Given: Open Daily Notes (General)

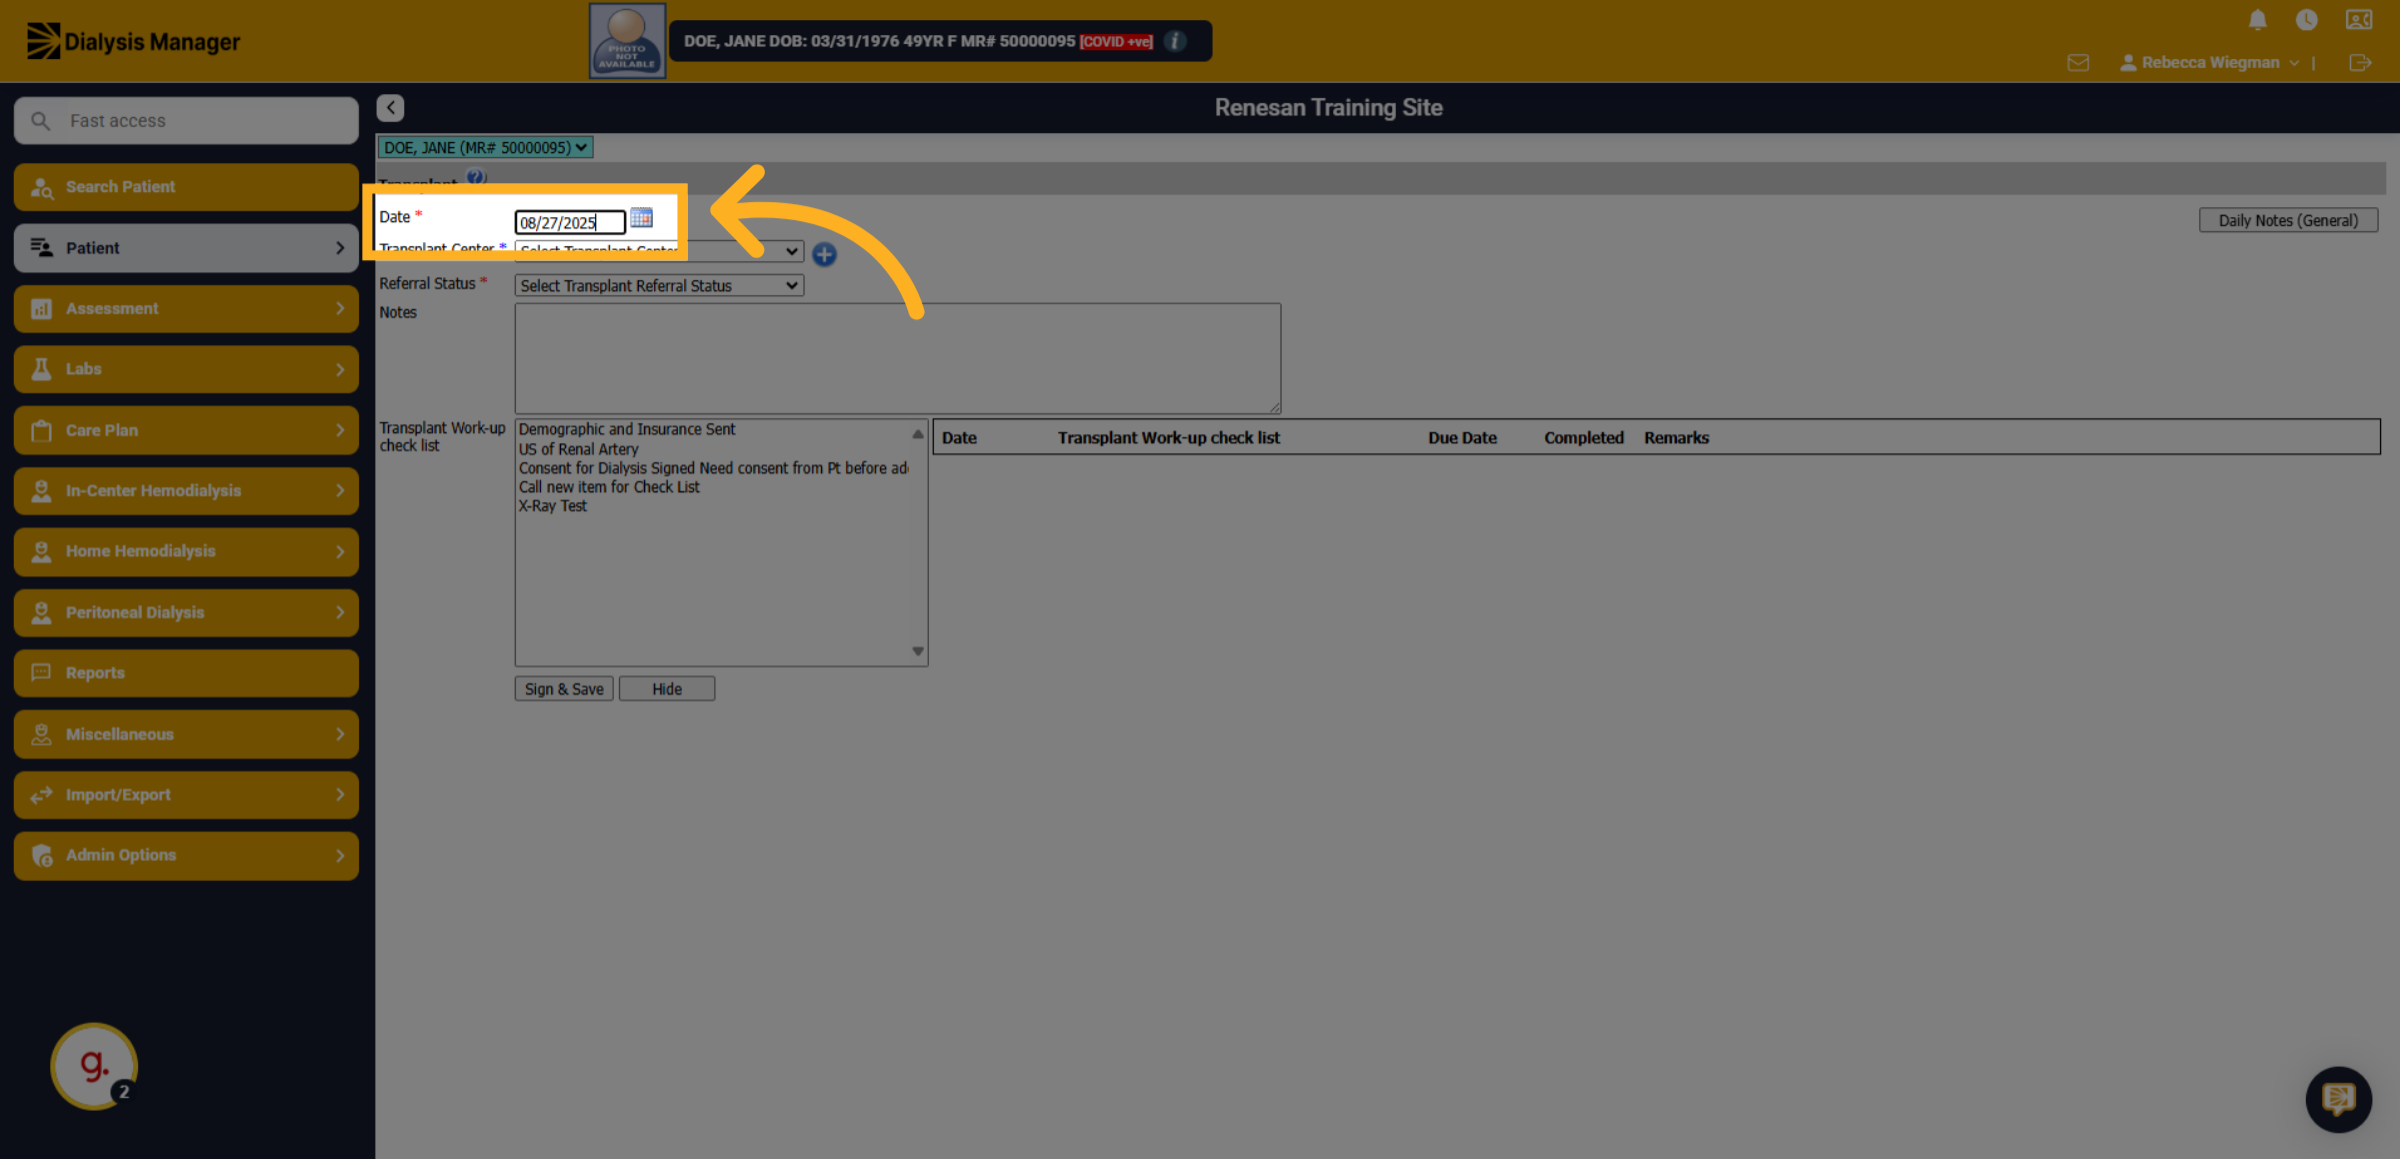Looking at the screenshot, I should (2288, 220).
